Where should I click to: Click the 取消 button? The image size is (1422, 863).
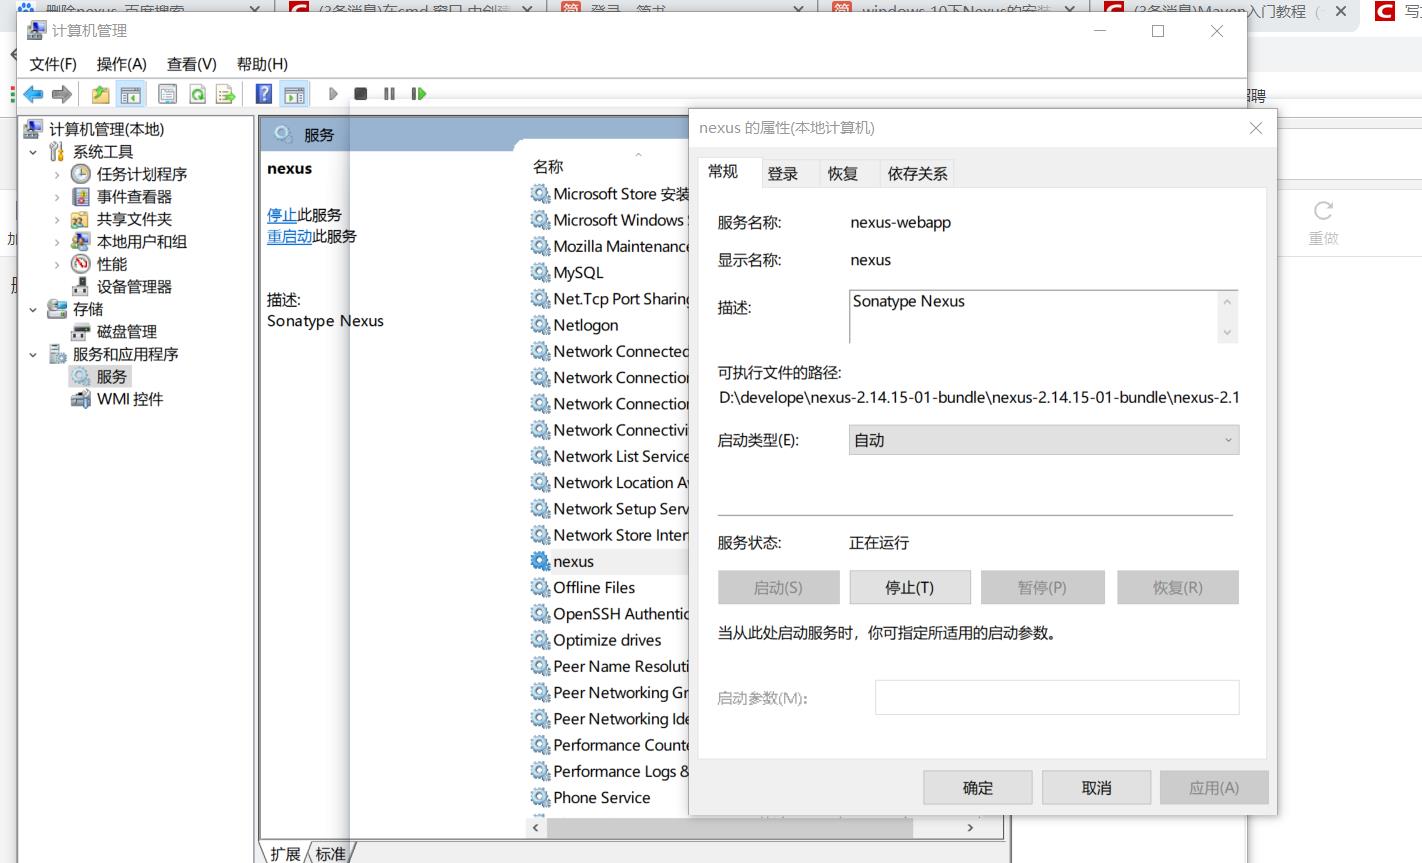1097,788
